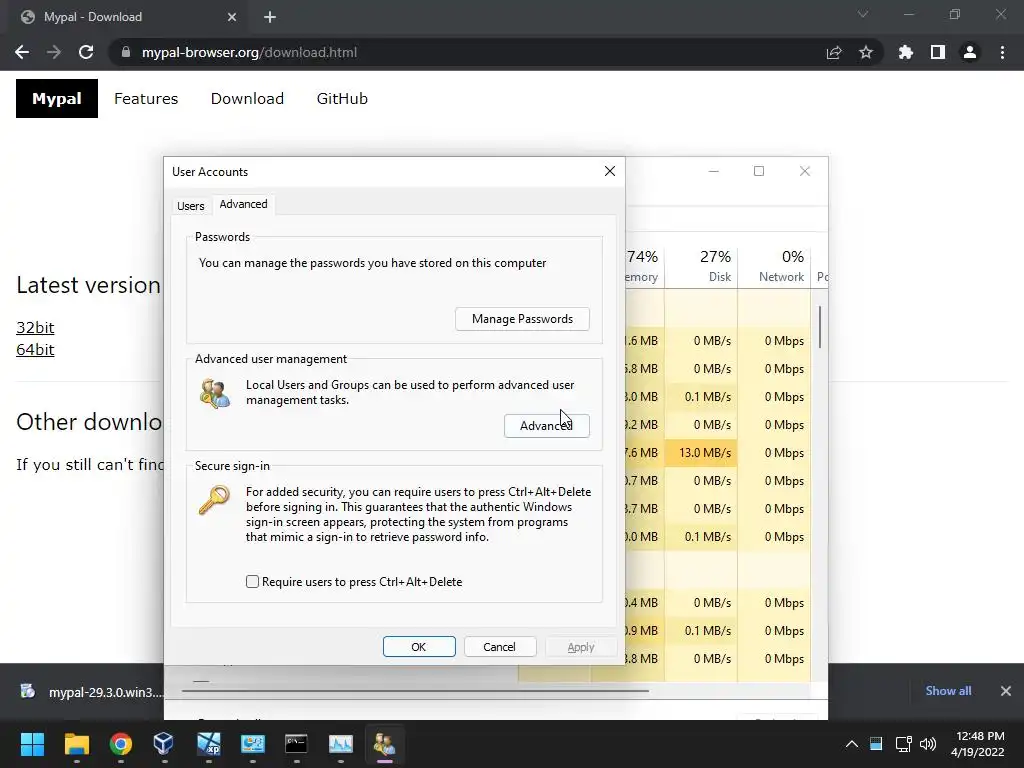The width and height of the screenshot is (1024, 768).
Task: Click Local Users and Groups icon
Action: 214,393
